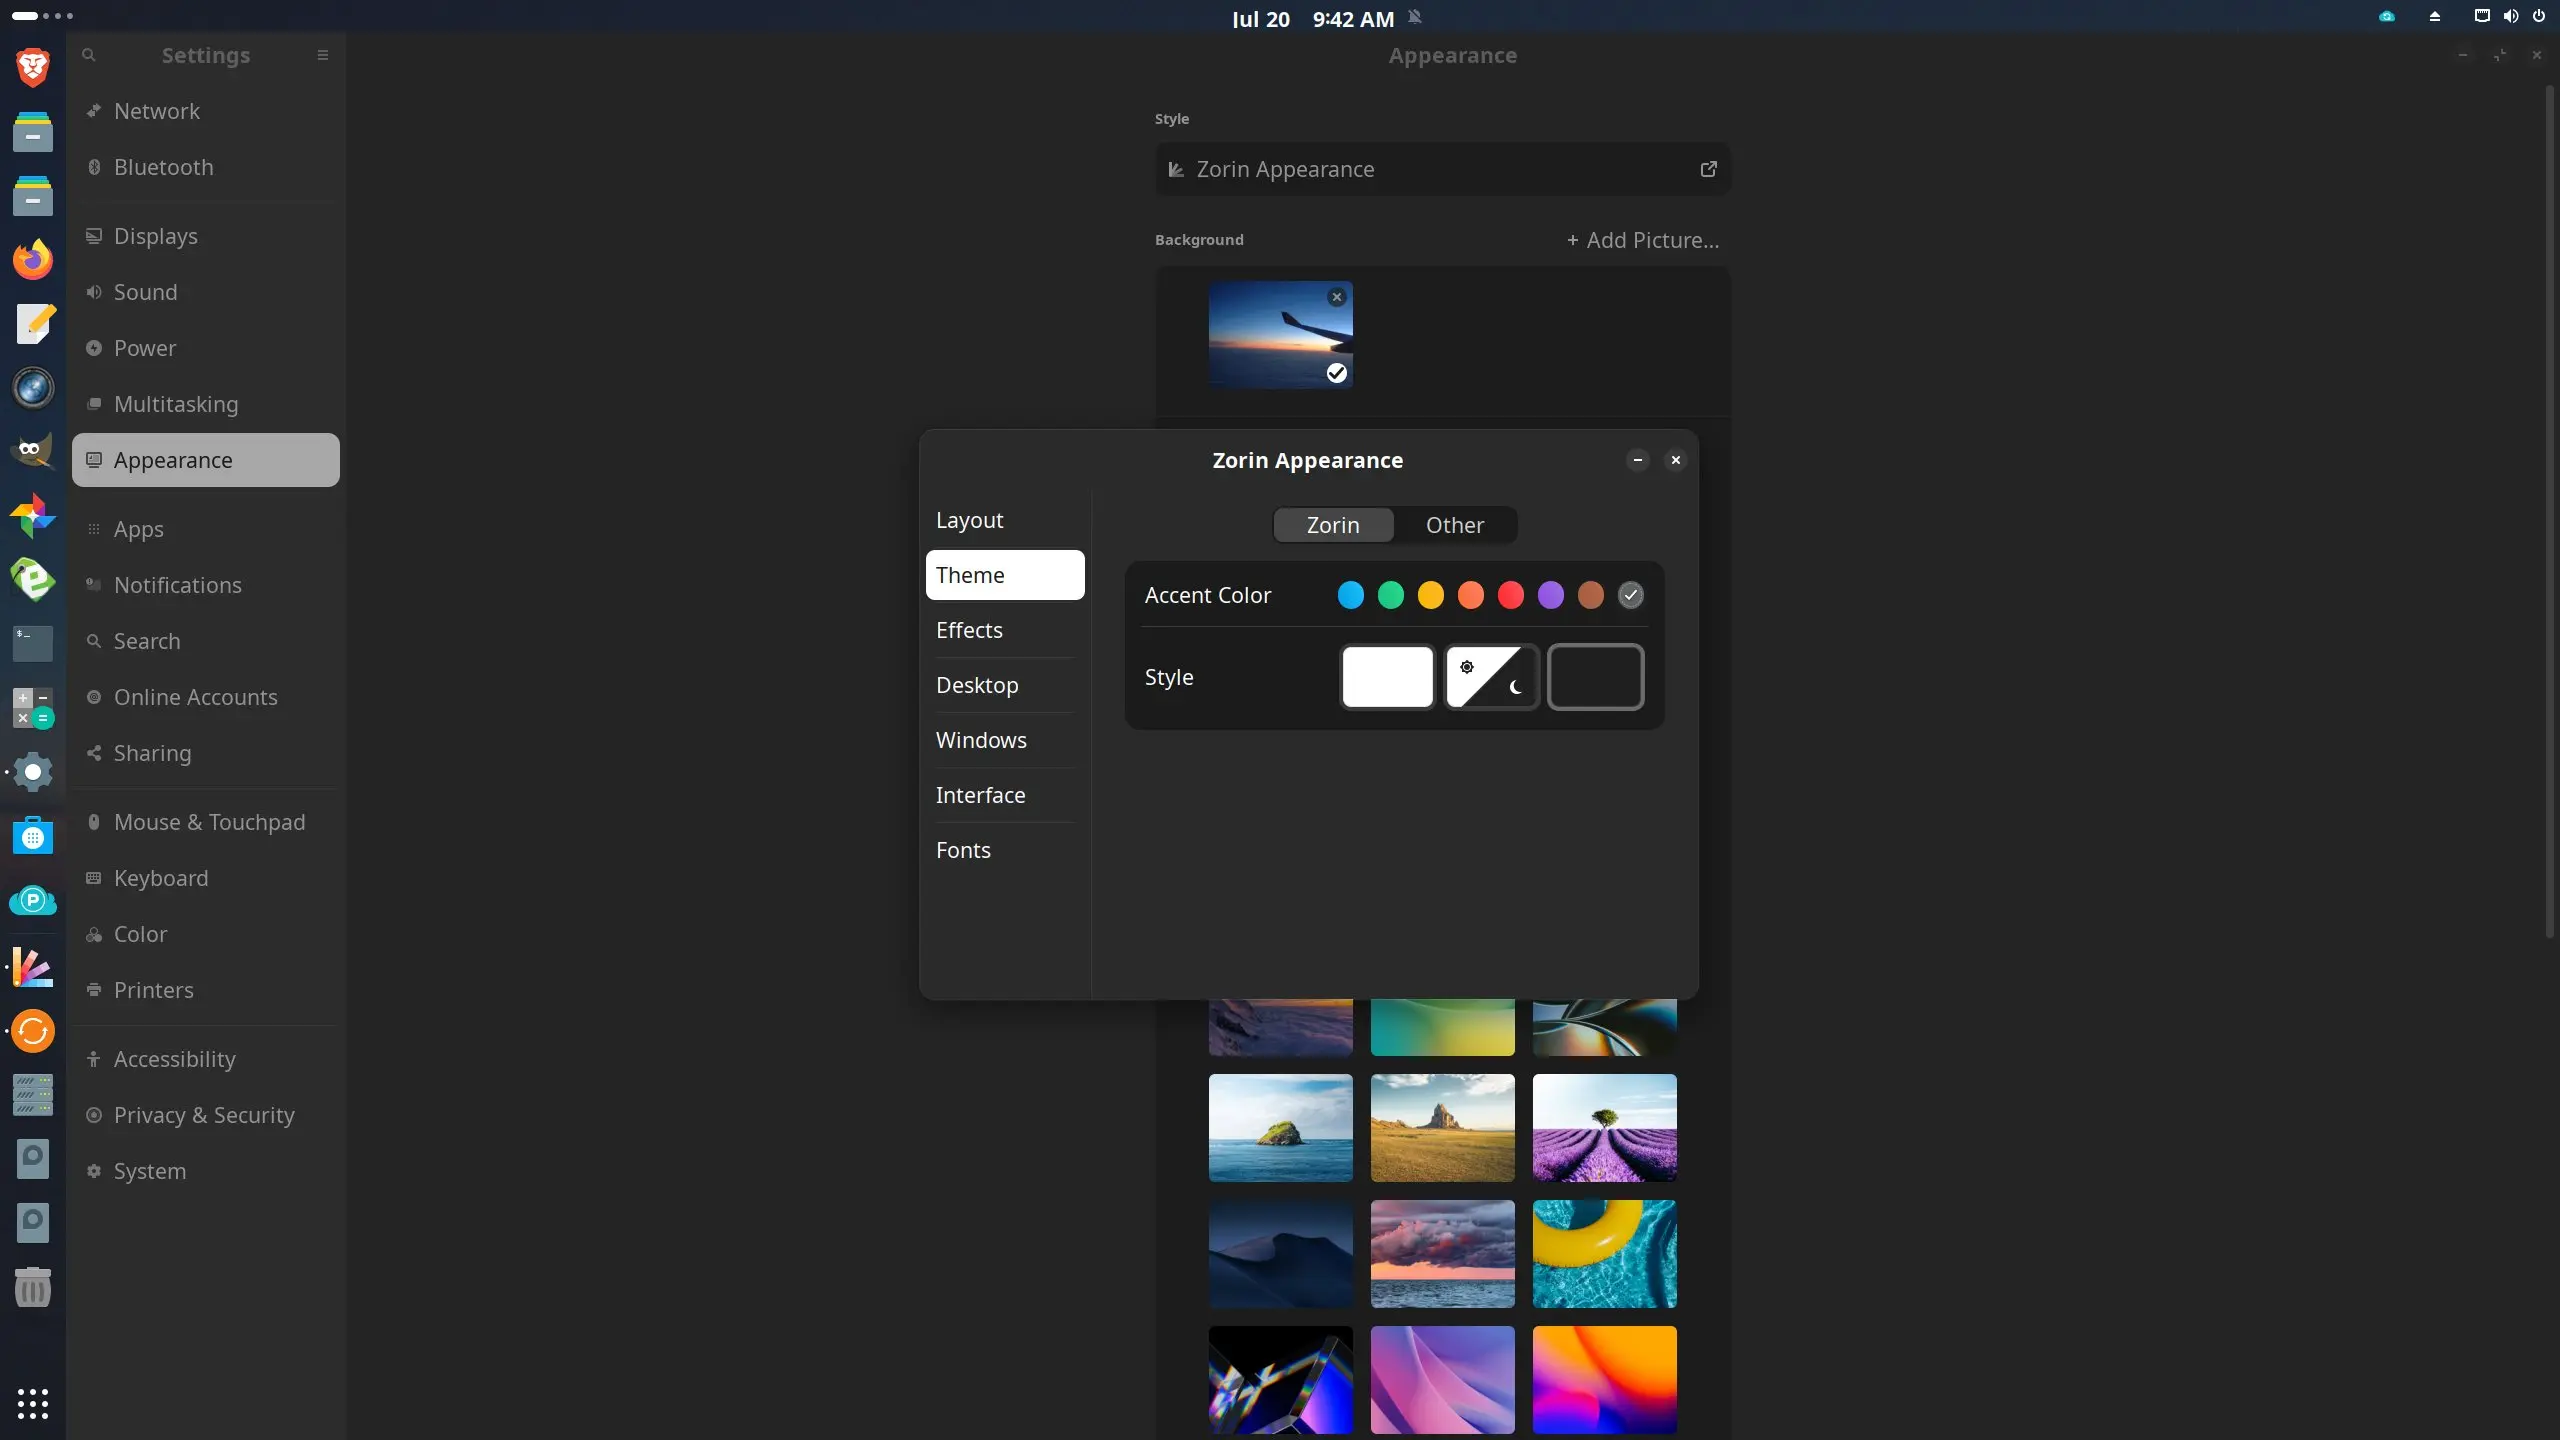Choose the purple accent color
This screenshot has height=1440, width=2560.
tap(1550, 595)
